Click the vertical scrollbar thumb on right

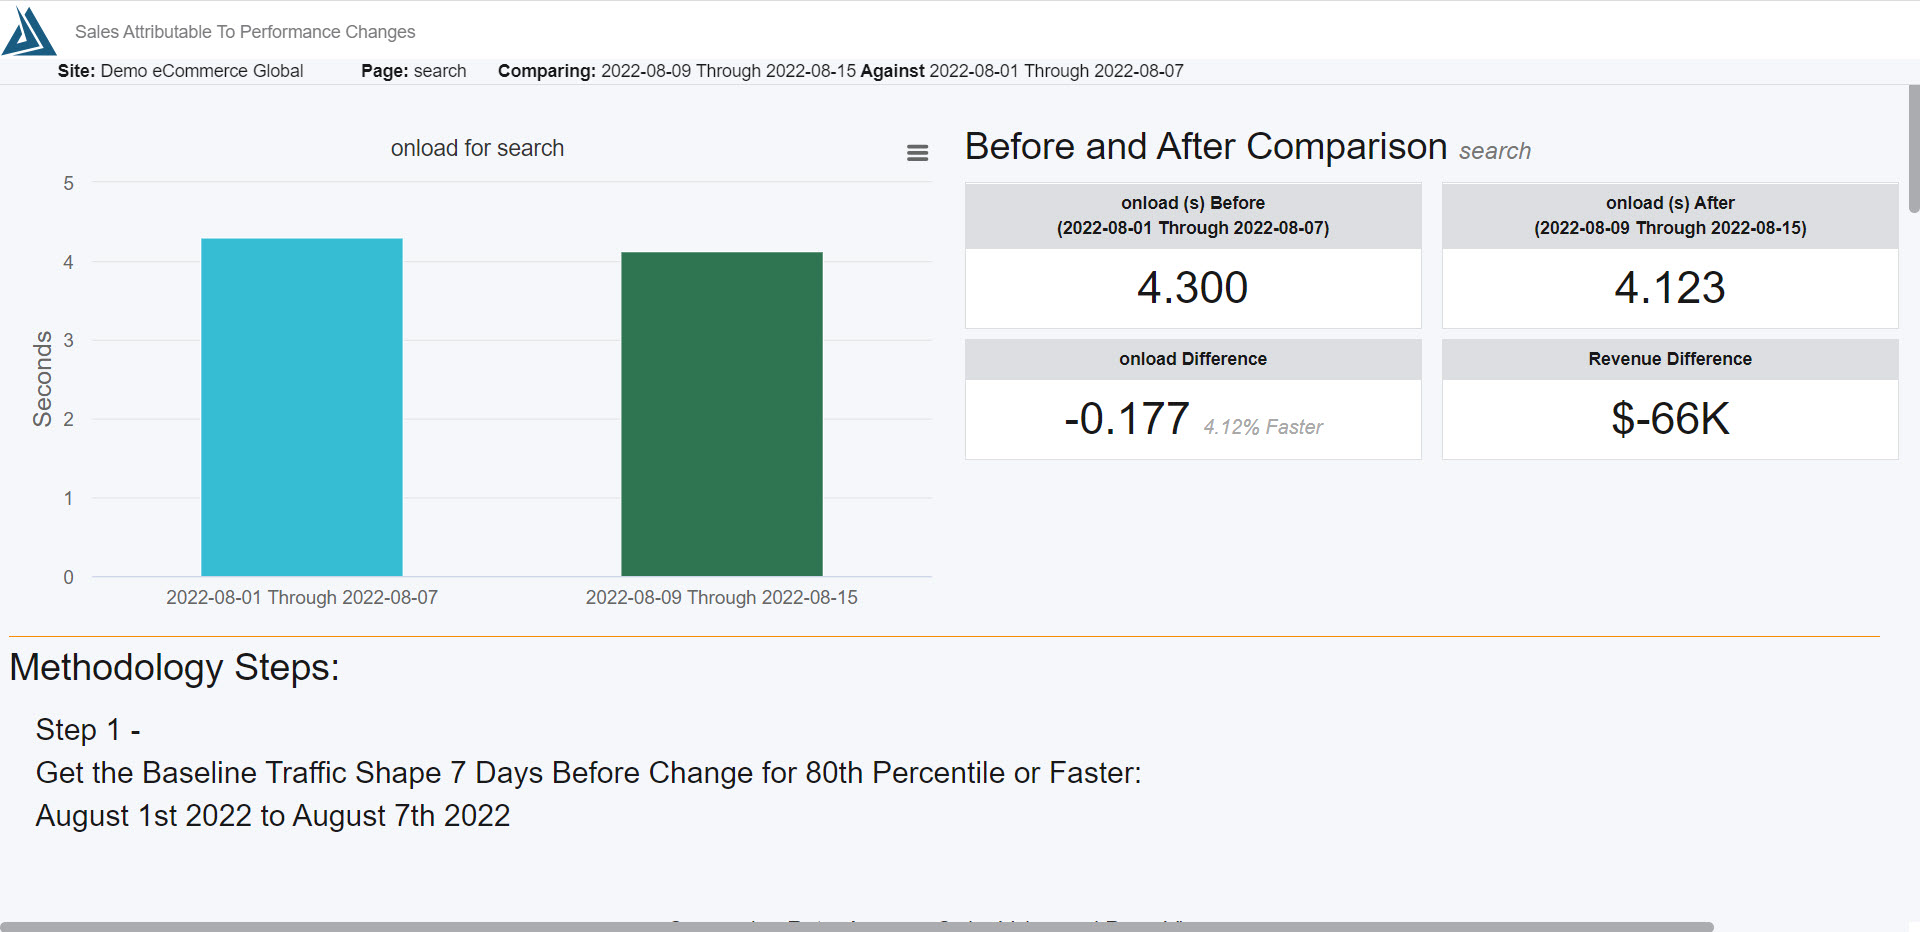(x=1913, y=149)
